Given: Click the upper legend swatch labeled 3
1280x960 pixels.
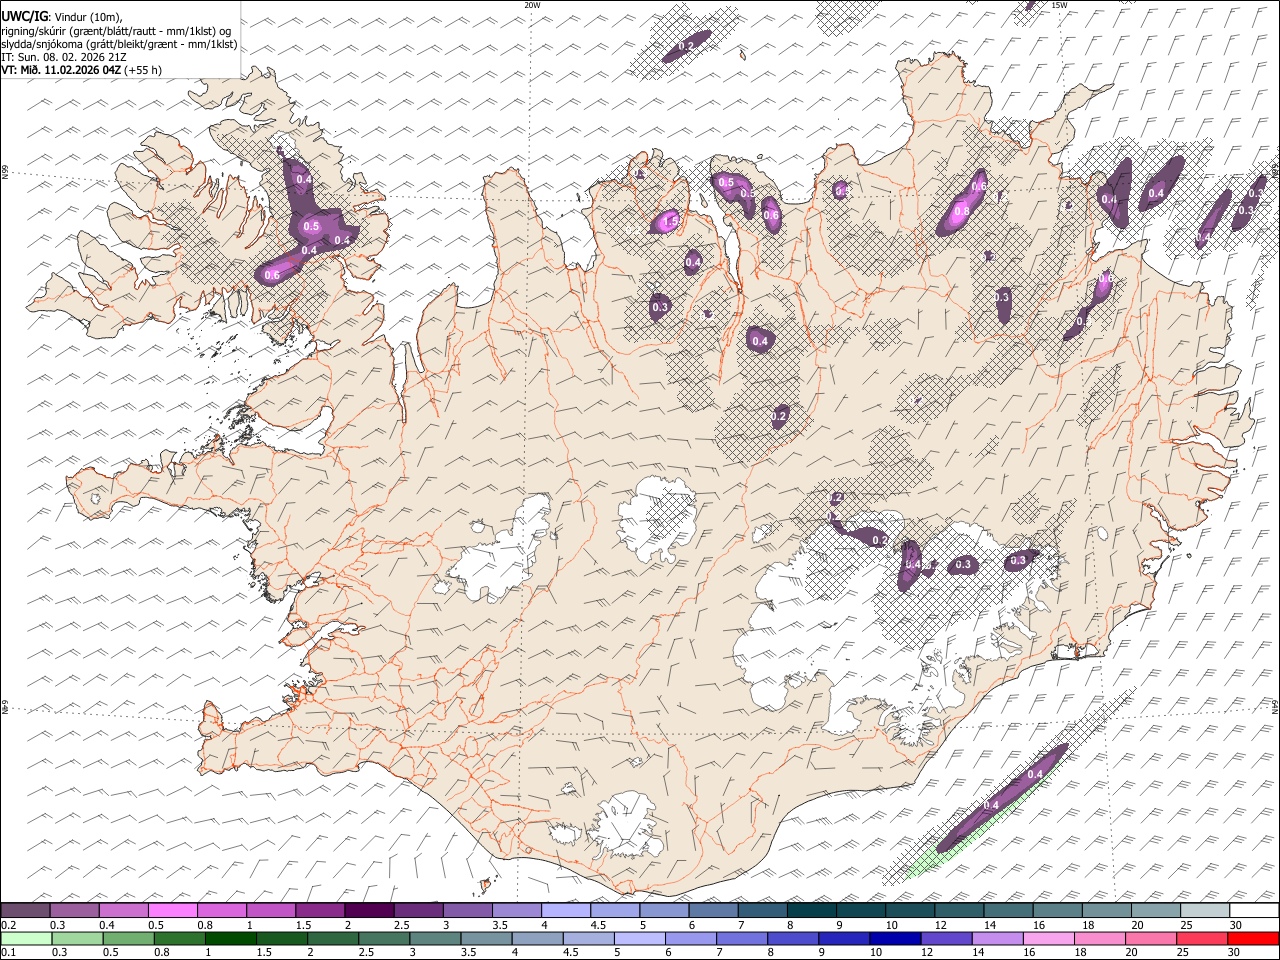Looking at the screenshot, I should [467, 910].
